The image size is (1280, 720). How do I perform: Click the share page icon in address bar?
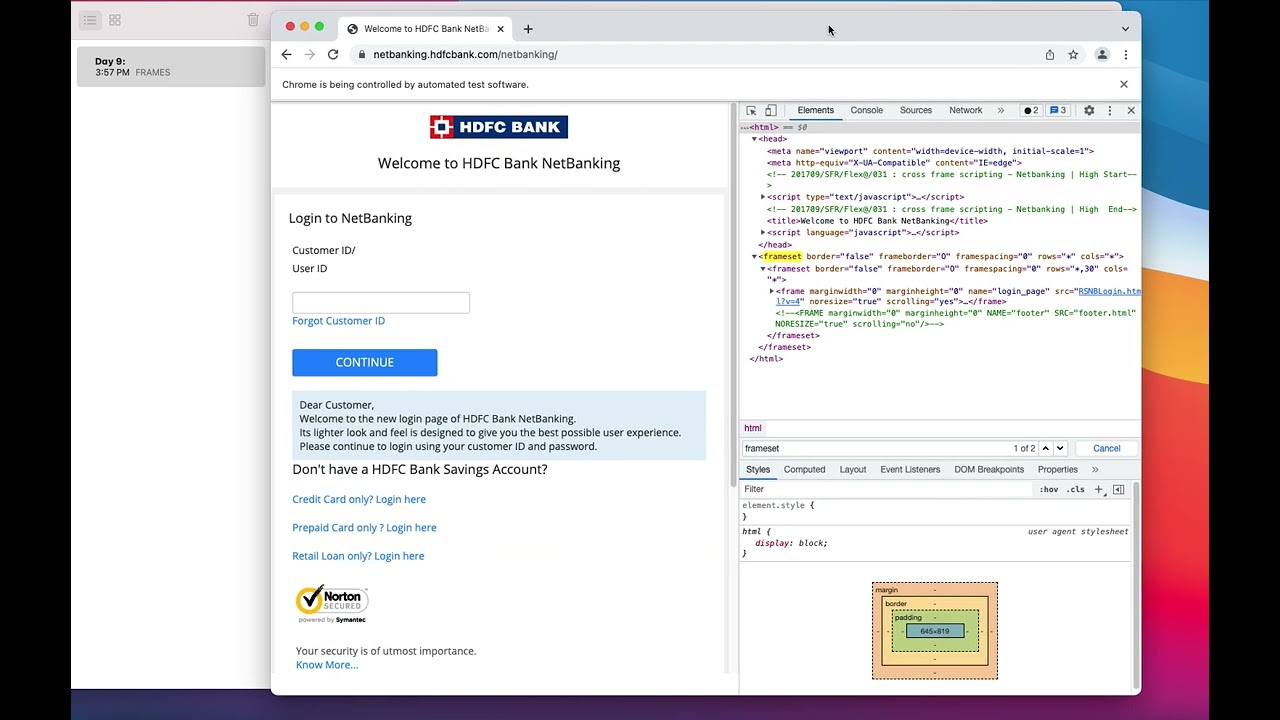(x=1050, y=55)
